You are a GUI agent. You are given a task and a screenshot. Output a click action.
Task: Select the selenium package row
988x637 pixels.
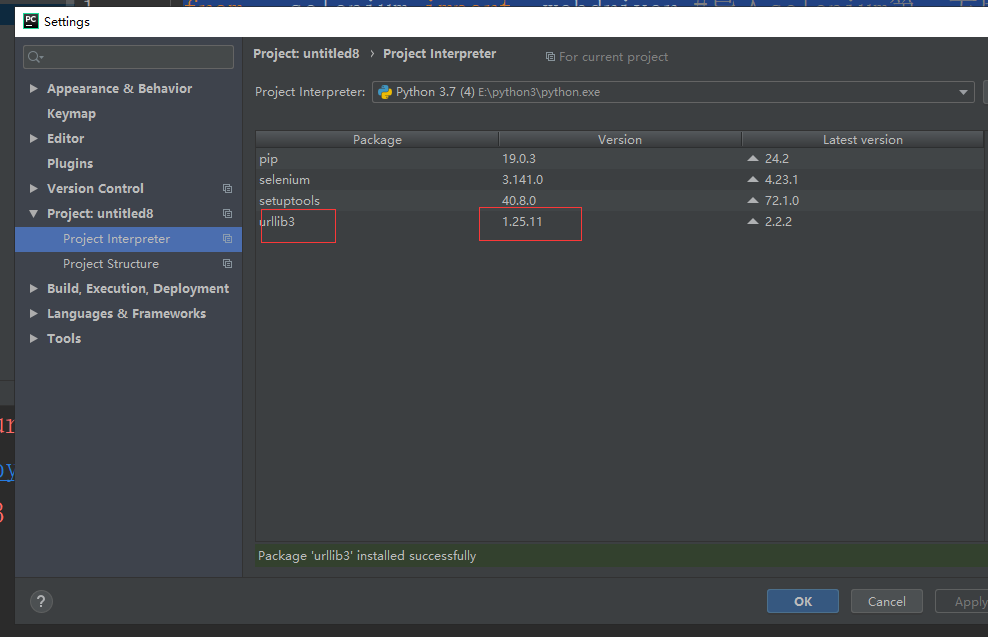pos(619,180)
